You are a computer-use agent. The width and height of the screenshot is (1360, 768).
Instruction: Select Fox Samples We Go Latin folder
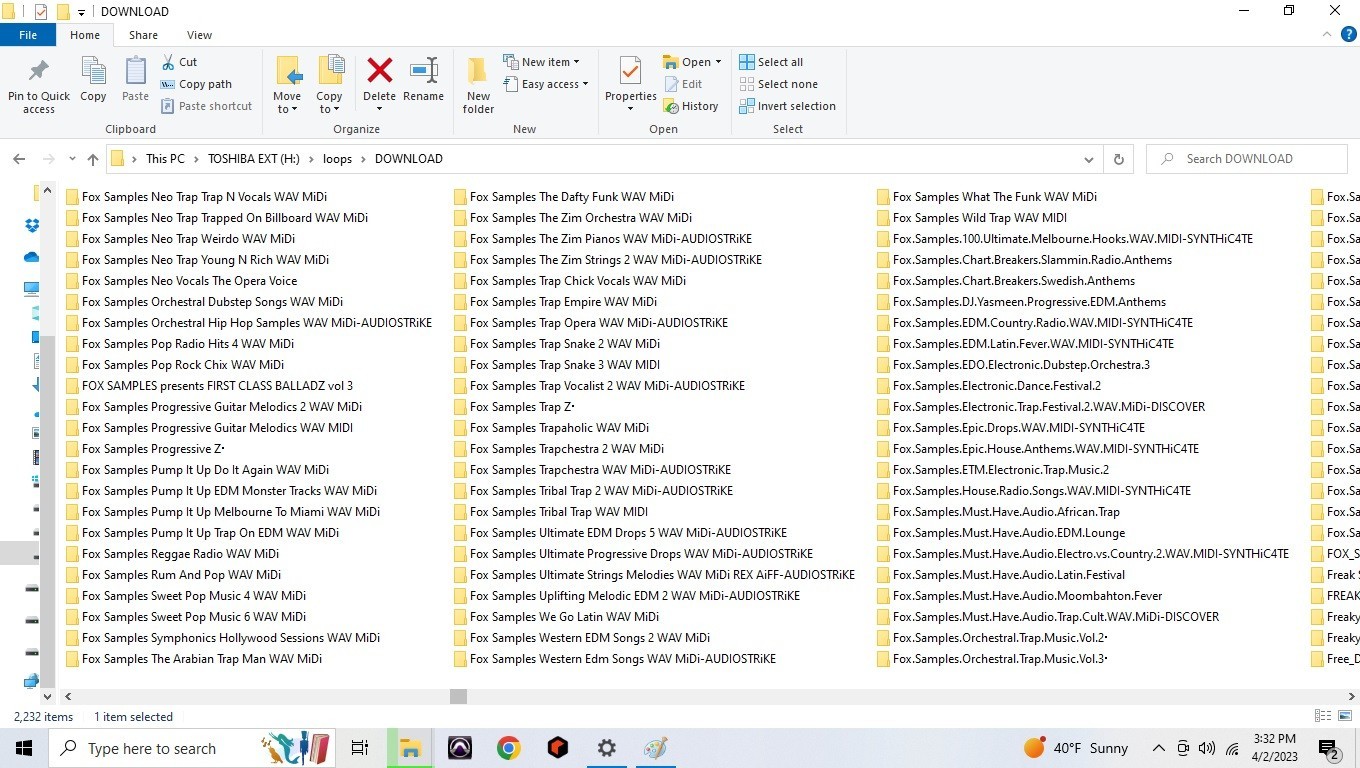coord(556,617)
